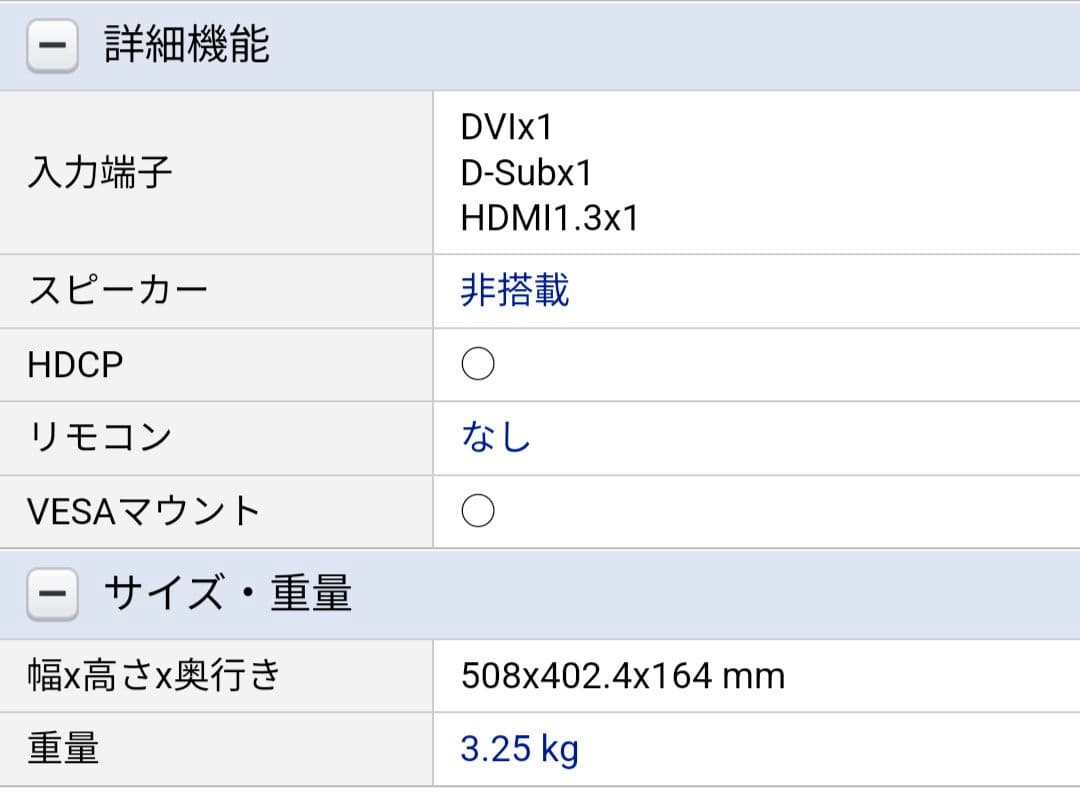The height and width of the screenshot is (800, 1080).
Task: Click the 508x402.4x164 mm dimensions value
Action: coord(623,675)
